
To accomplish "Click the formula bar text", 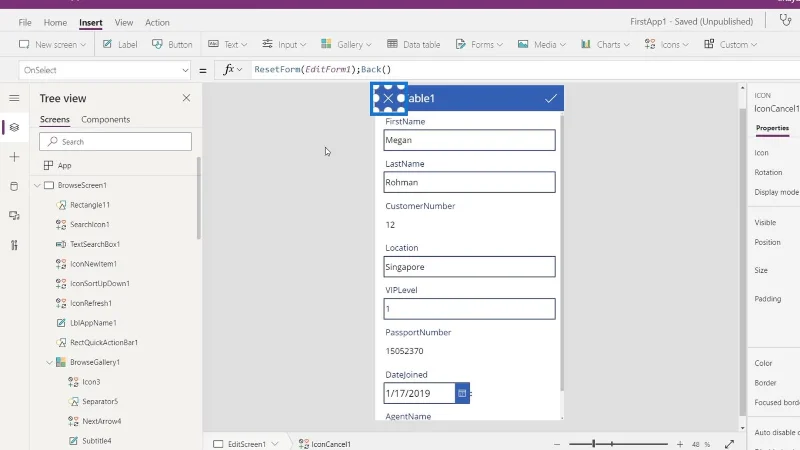I will (x=322, y=69).
